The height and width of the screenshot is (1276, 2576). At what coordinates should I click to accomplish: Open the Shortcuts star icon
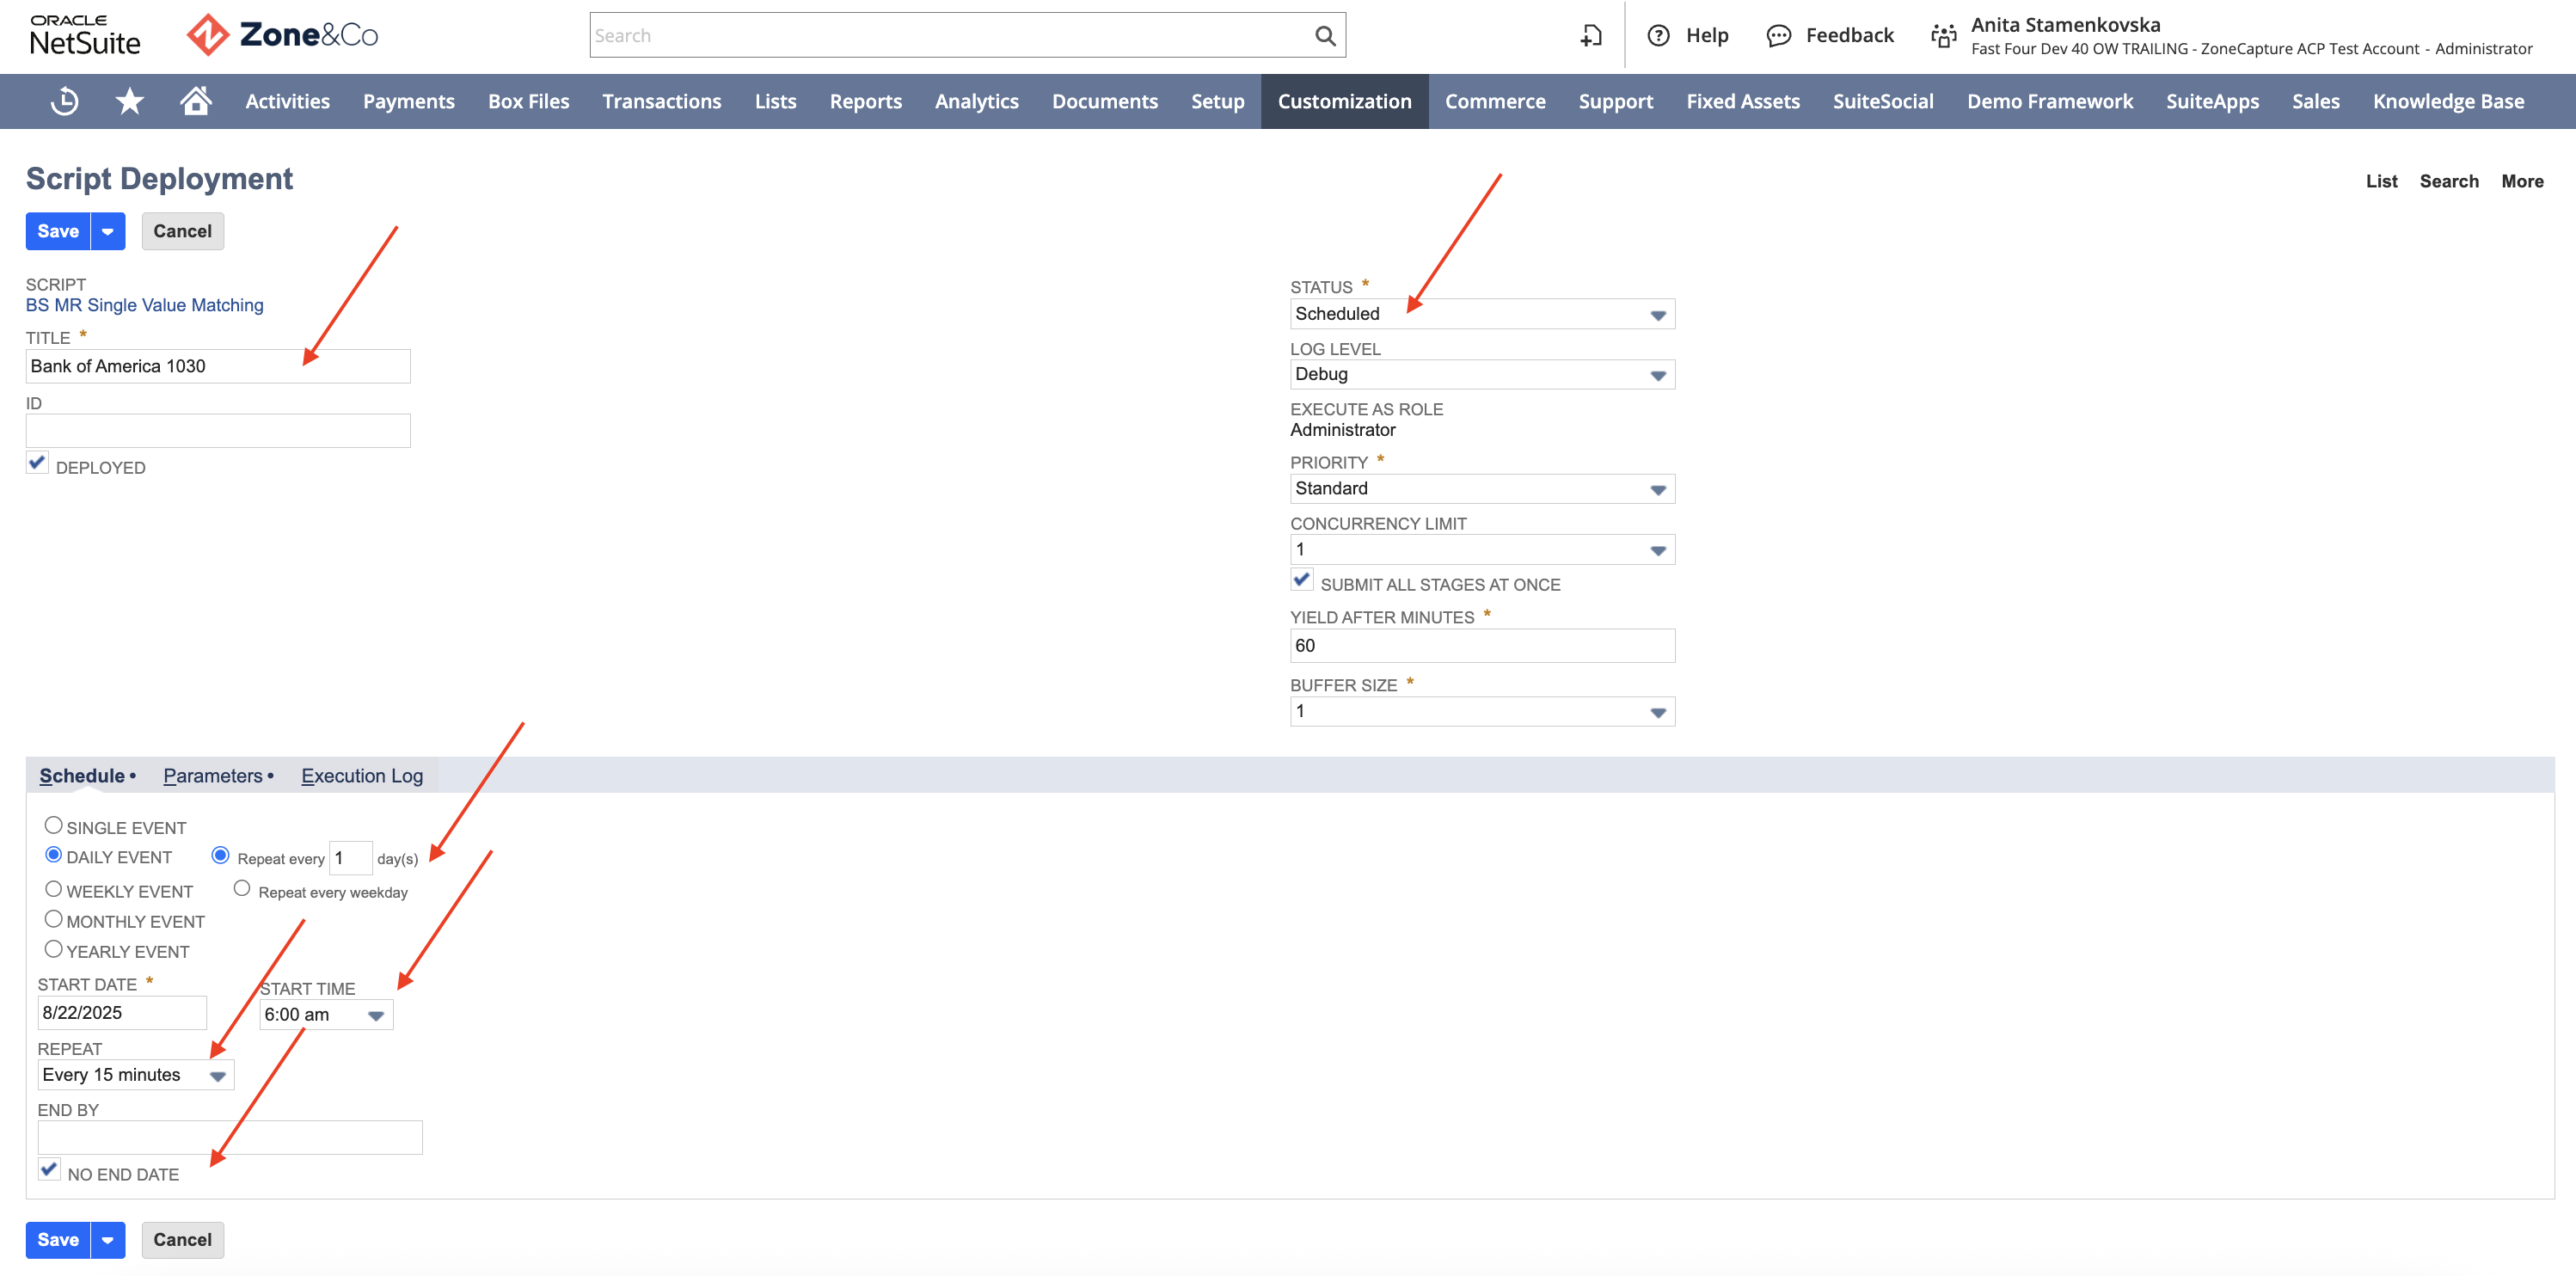pyautogui.click(x=130, y=101)
